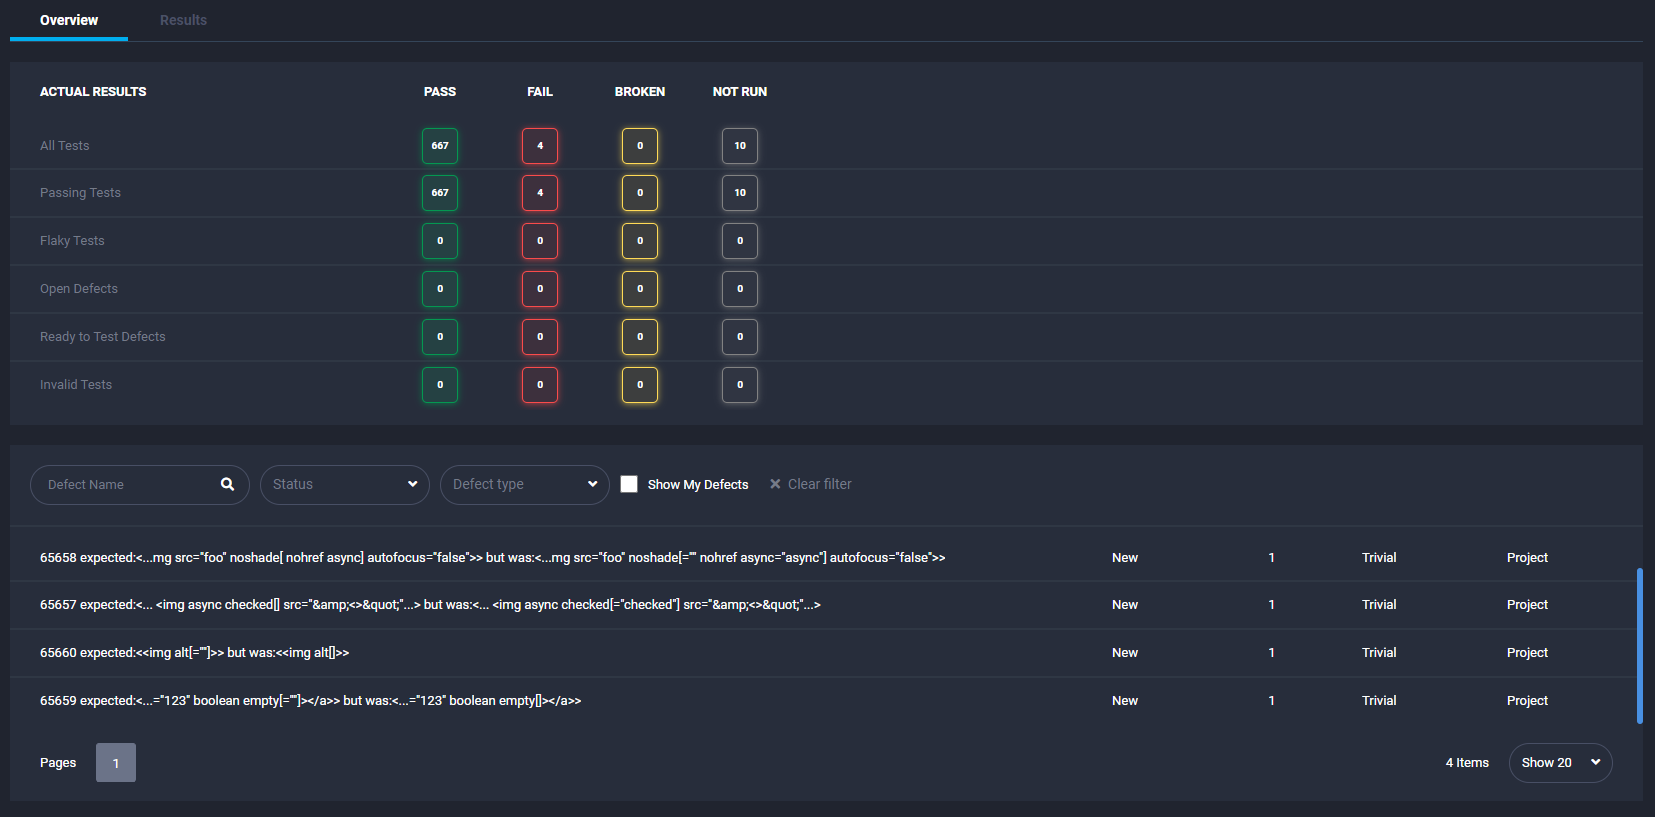The width and height of the screenshot is (1655, 817).
Task: Click the 4 Items count text
Action: [1467, 763]
